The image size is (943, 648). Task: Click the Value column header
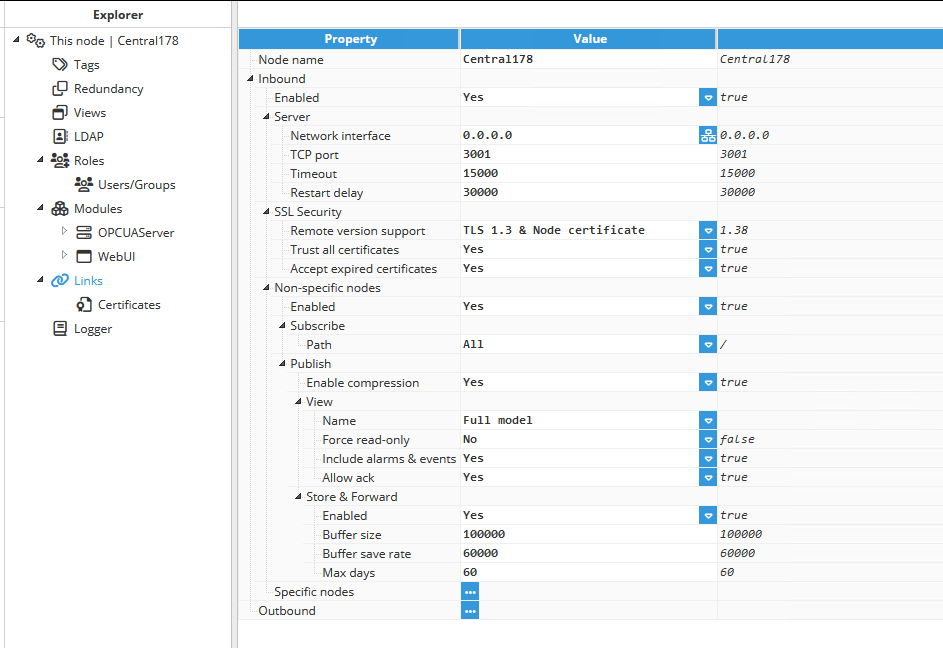click(x=588, y=39)
